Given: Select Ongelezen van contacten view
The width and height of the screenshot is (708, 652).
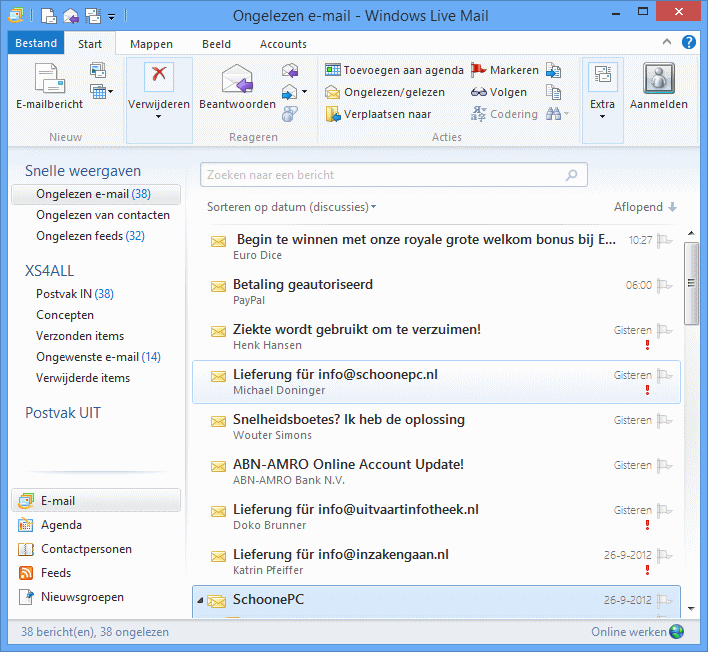Looking at the screenshot, I should click(103, 215).
